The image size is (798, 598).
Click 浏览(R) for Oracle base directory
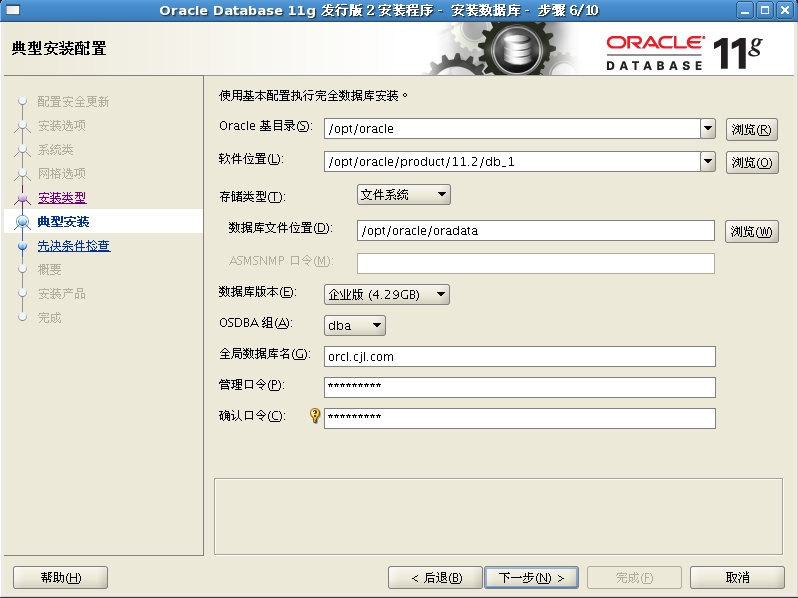[x=752, y=129]
